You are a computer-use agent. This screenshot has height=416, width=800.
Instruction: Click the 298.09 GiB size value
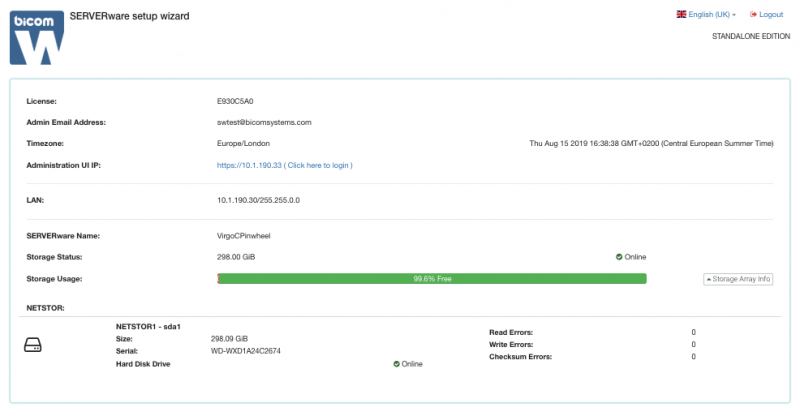229,339
